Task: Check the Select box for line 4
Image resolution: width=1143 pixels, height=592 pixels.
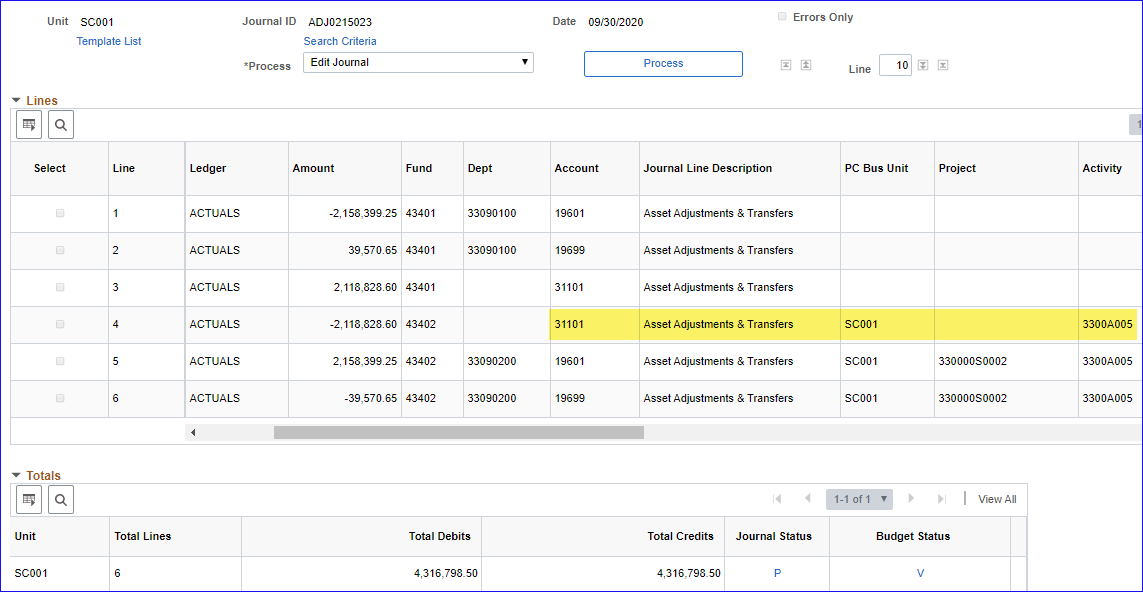Action: coord(60,324)
